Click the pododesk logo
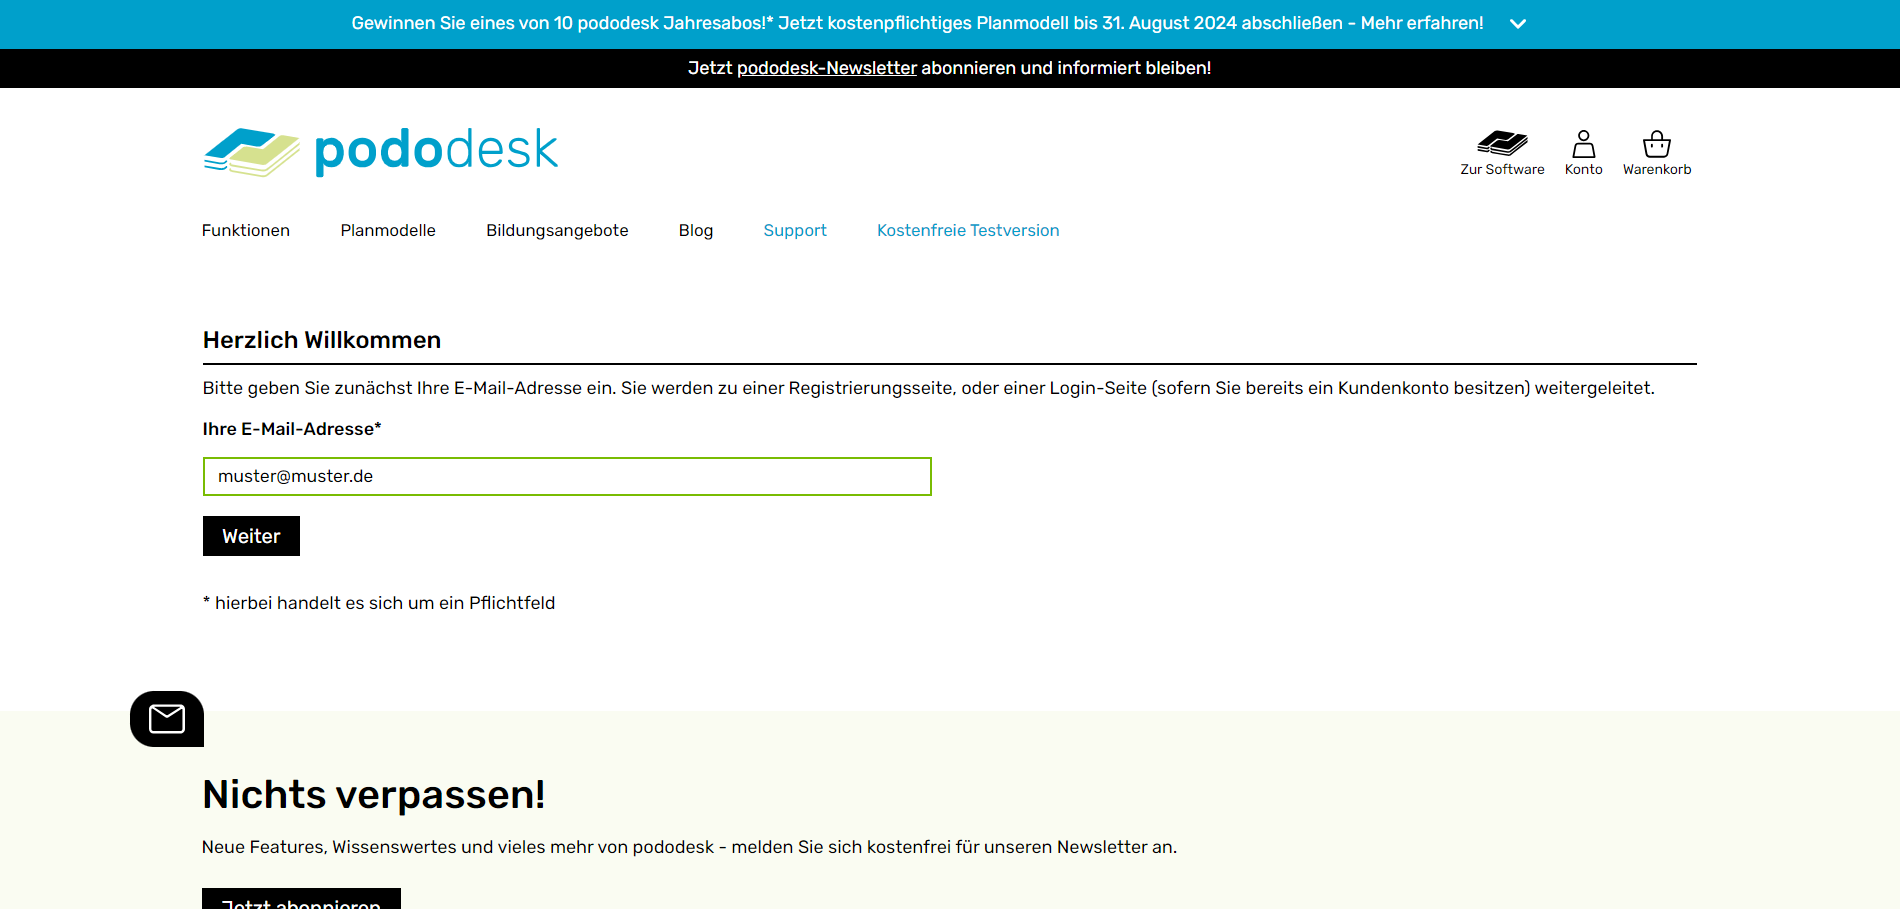Viewport: 1900px width, 909px height. pyautogui.click(x=380, y=151)
